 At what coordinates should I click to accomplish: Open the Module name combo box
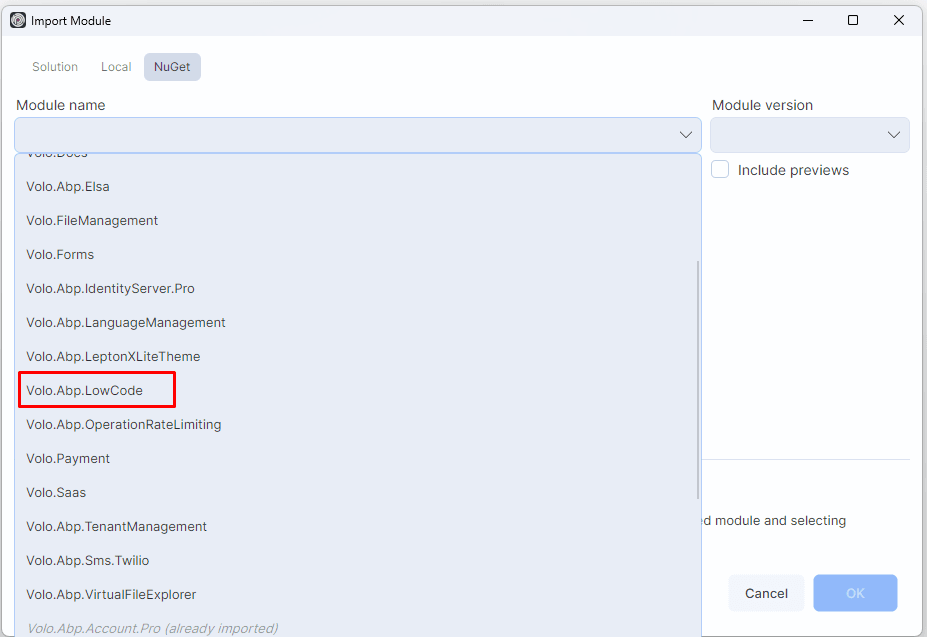tap(358, 135)
